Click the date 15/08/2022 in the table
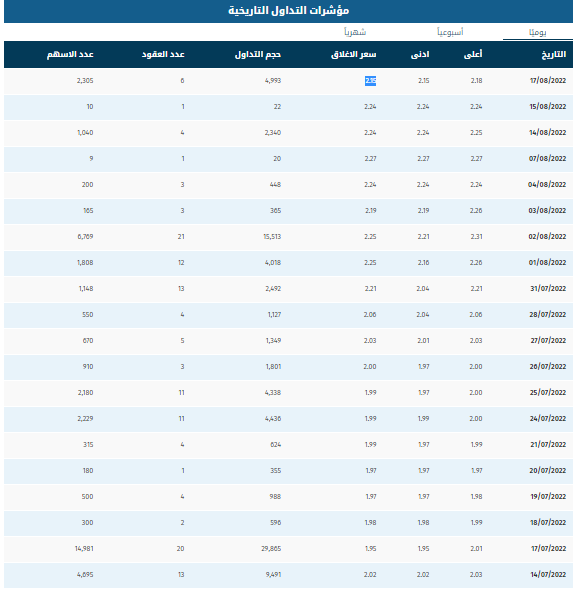The image size is (573, 595). [x=548, y=107]
